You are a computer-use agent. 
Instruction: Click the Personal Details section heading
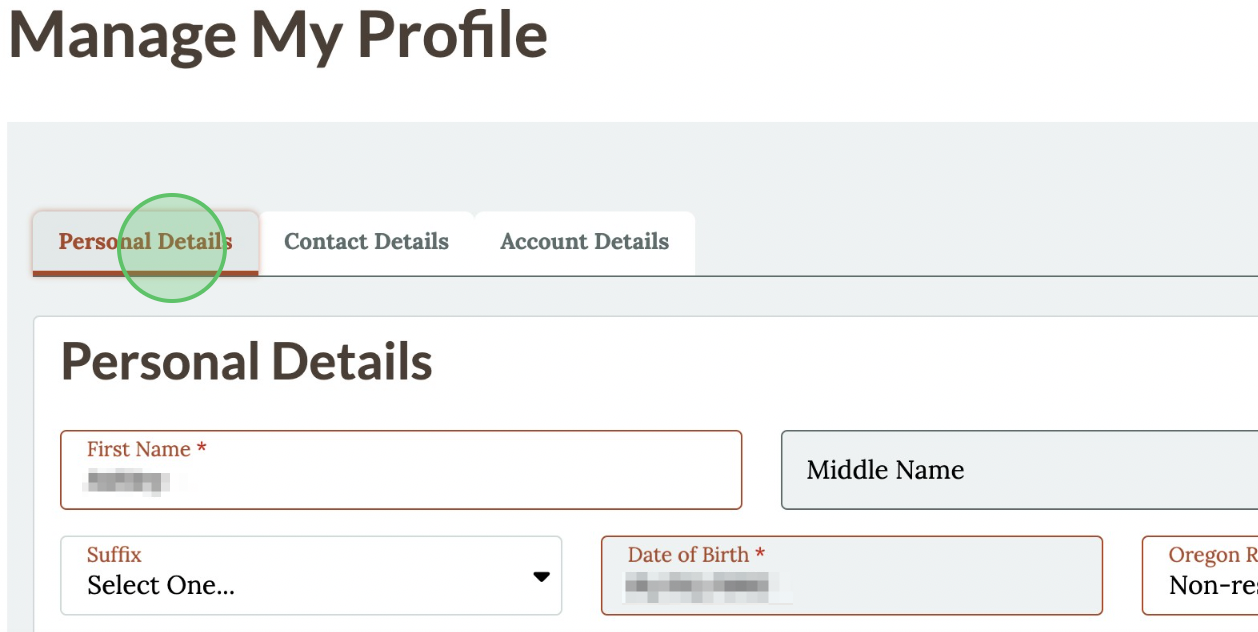pyautogui.click(x=247, y=361)
